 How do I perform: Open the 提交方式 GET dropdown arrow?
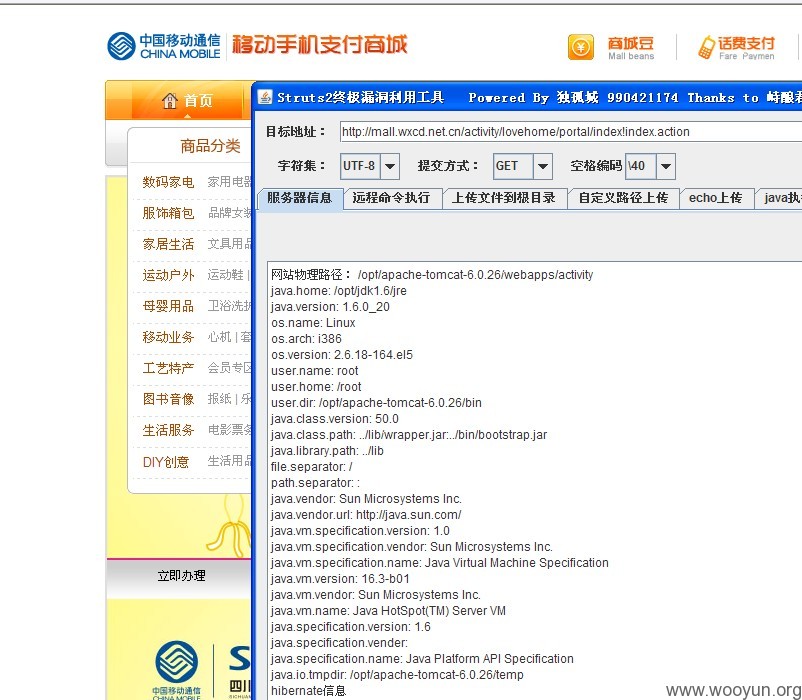543,166
